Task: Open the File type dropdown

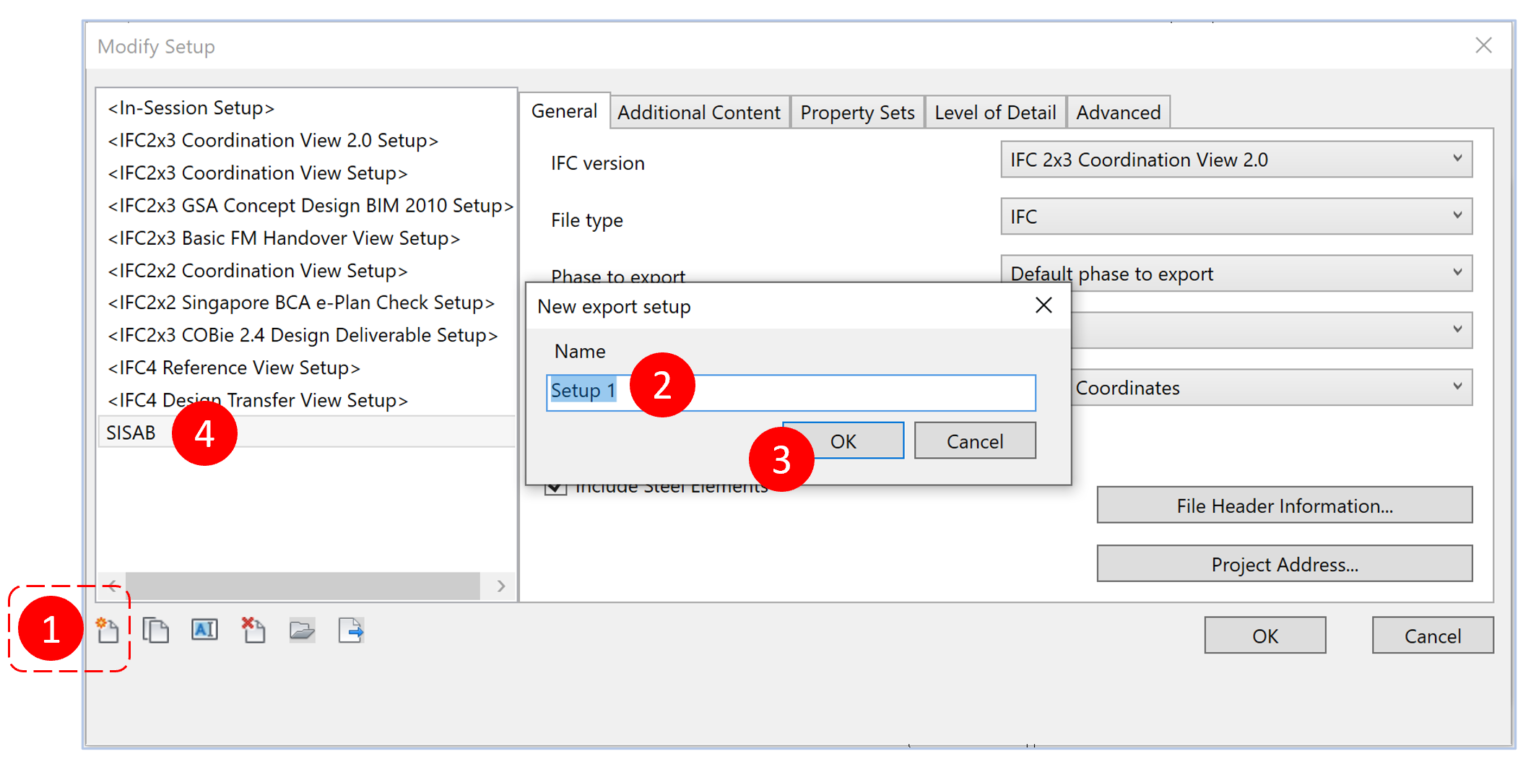Action: pos(1236,216)
